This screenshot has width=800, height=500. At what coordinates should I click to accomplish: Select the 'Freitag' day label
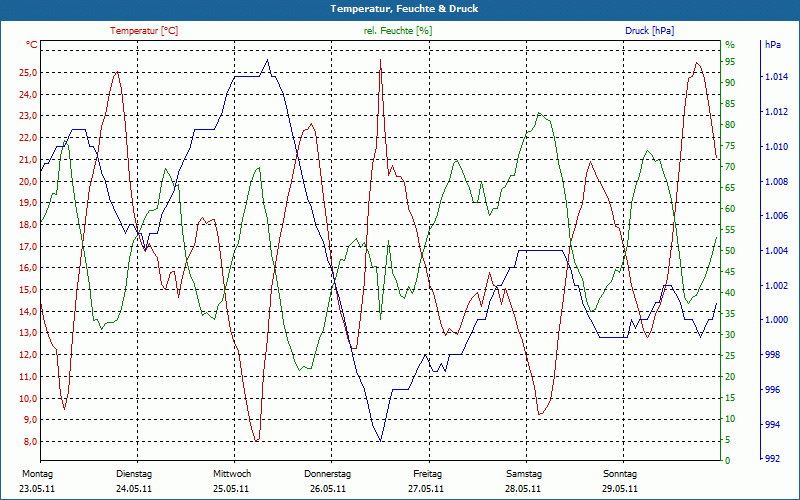pyautogui.click(x=428, y=474)
